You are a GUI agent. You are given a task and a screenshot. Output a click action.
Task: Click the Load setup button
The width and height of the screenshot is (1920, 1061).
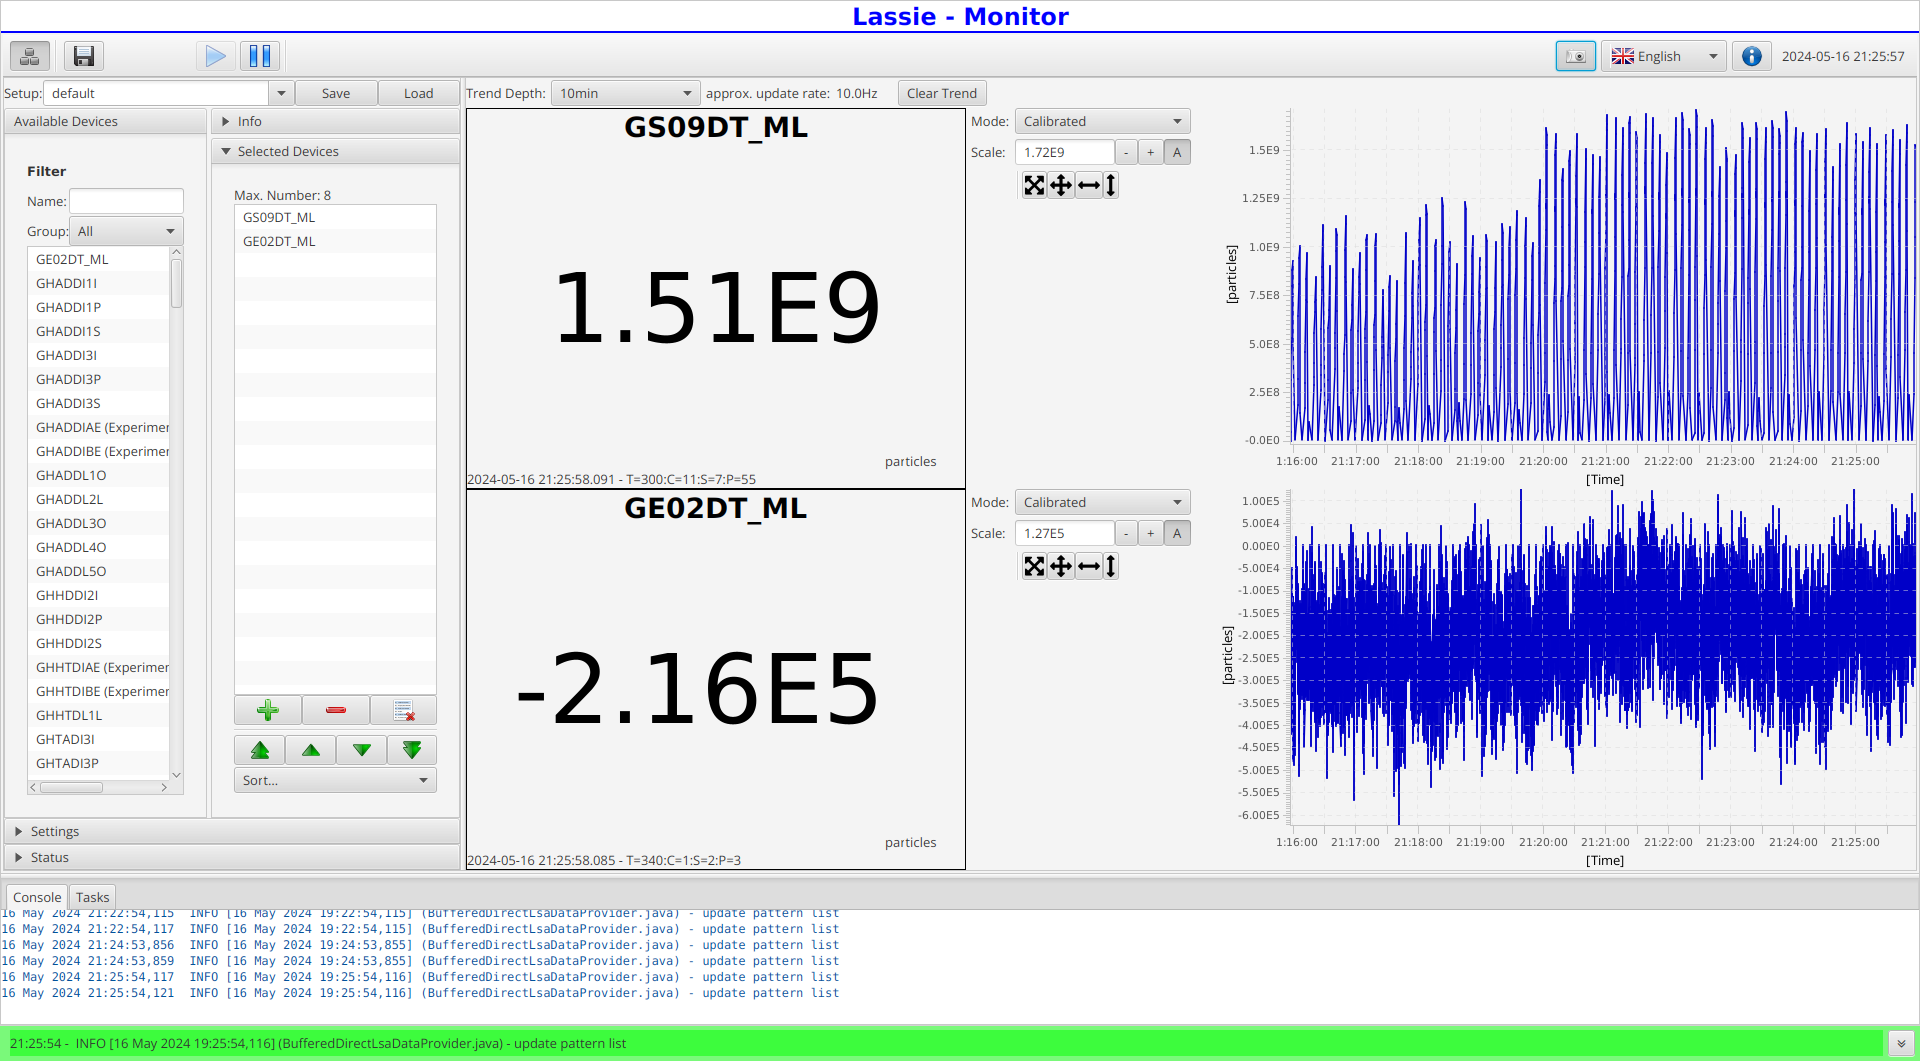(418, 93)
